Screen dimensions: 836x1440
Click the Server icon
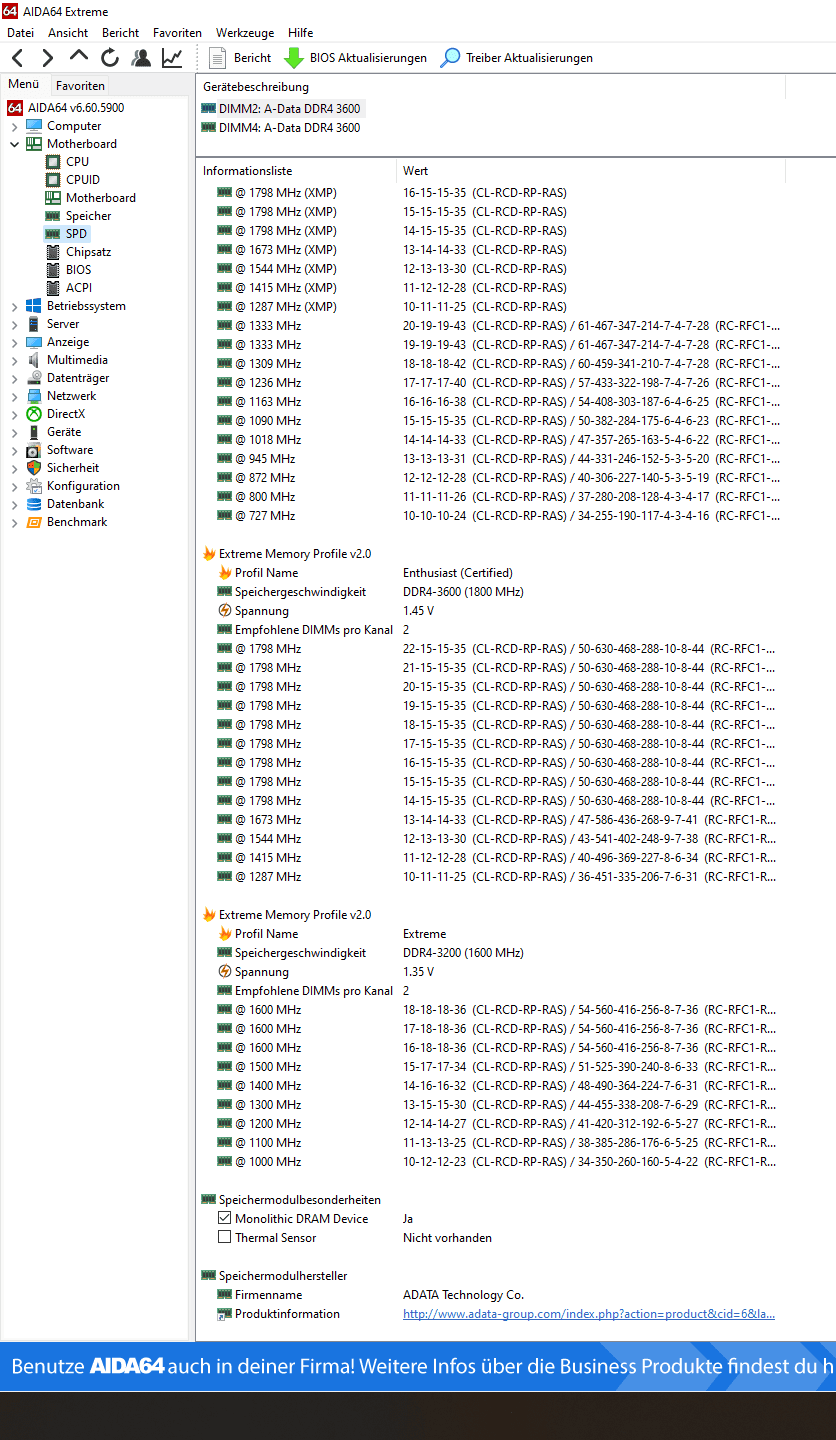point(34,324)
